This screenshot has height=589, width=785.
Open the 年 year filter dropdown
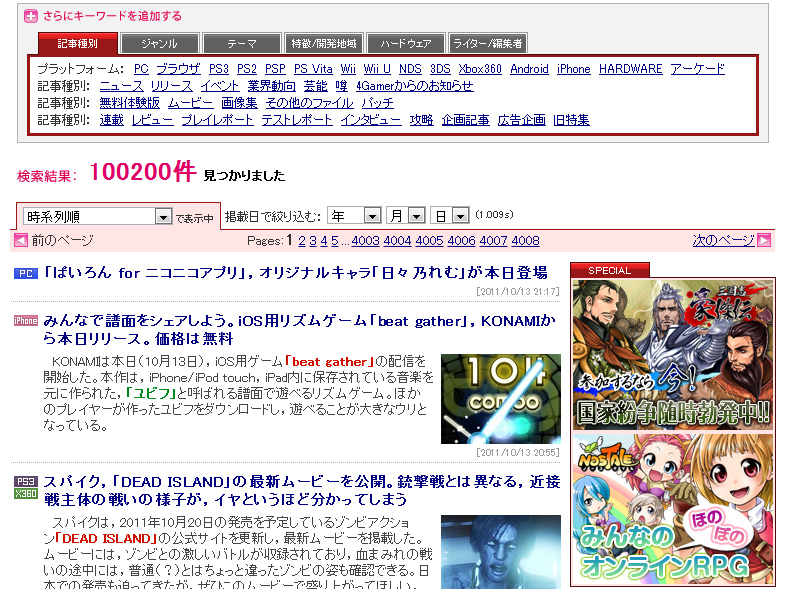(x=354, y=216)
